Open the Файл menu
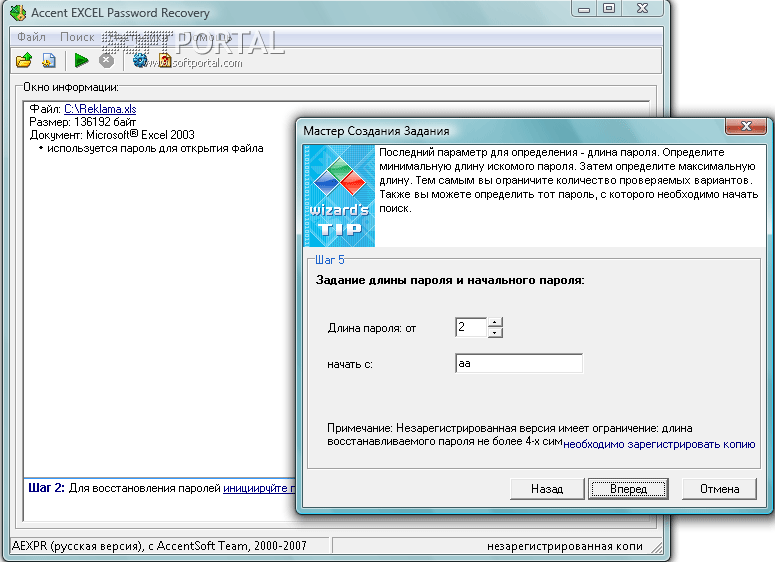 click(x=31, y=37)
